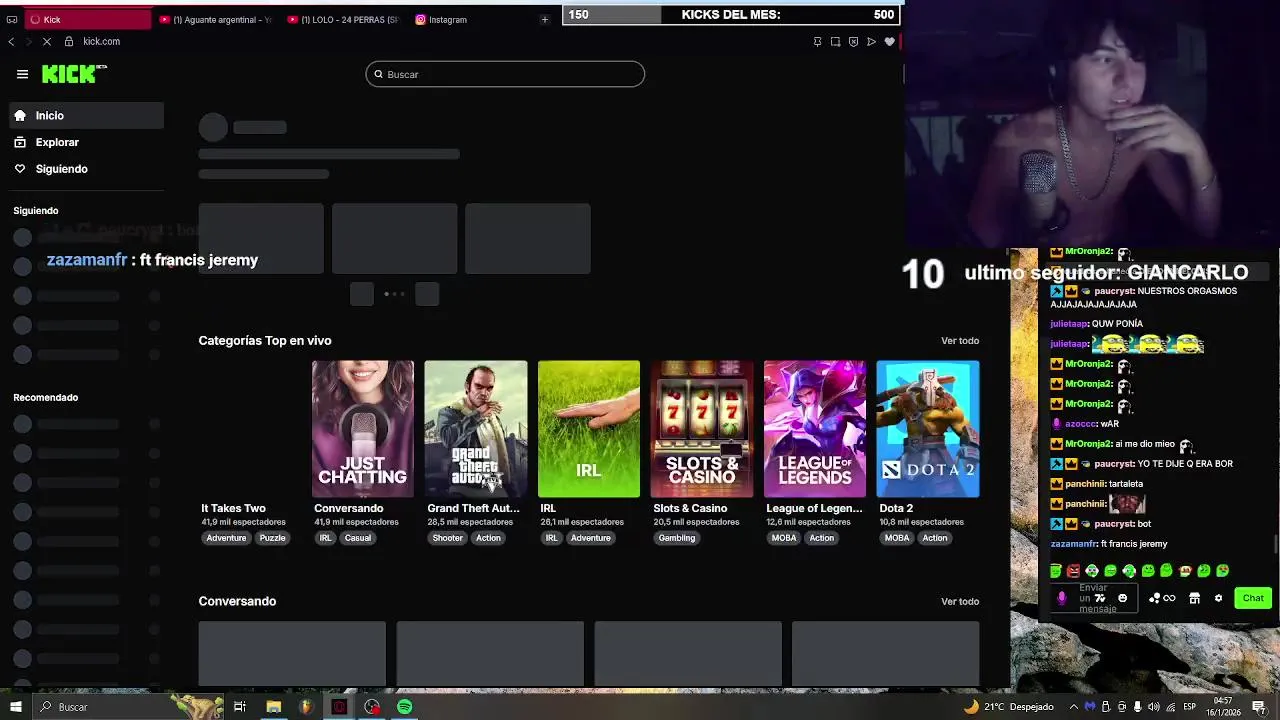Open chat settings gear icon

[1218, 598]
